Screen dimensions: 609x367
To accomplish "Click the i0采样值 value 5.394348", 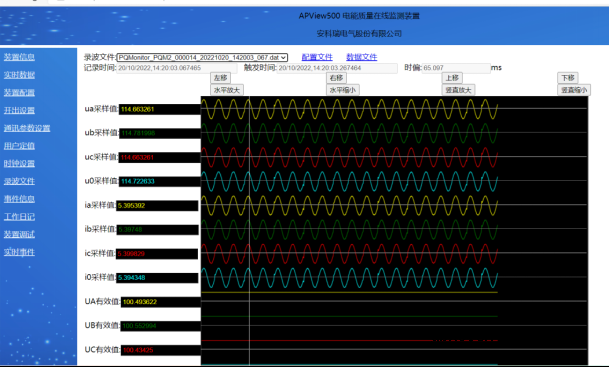I will tap(157, 278).
